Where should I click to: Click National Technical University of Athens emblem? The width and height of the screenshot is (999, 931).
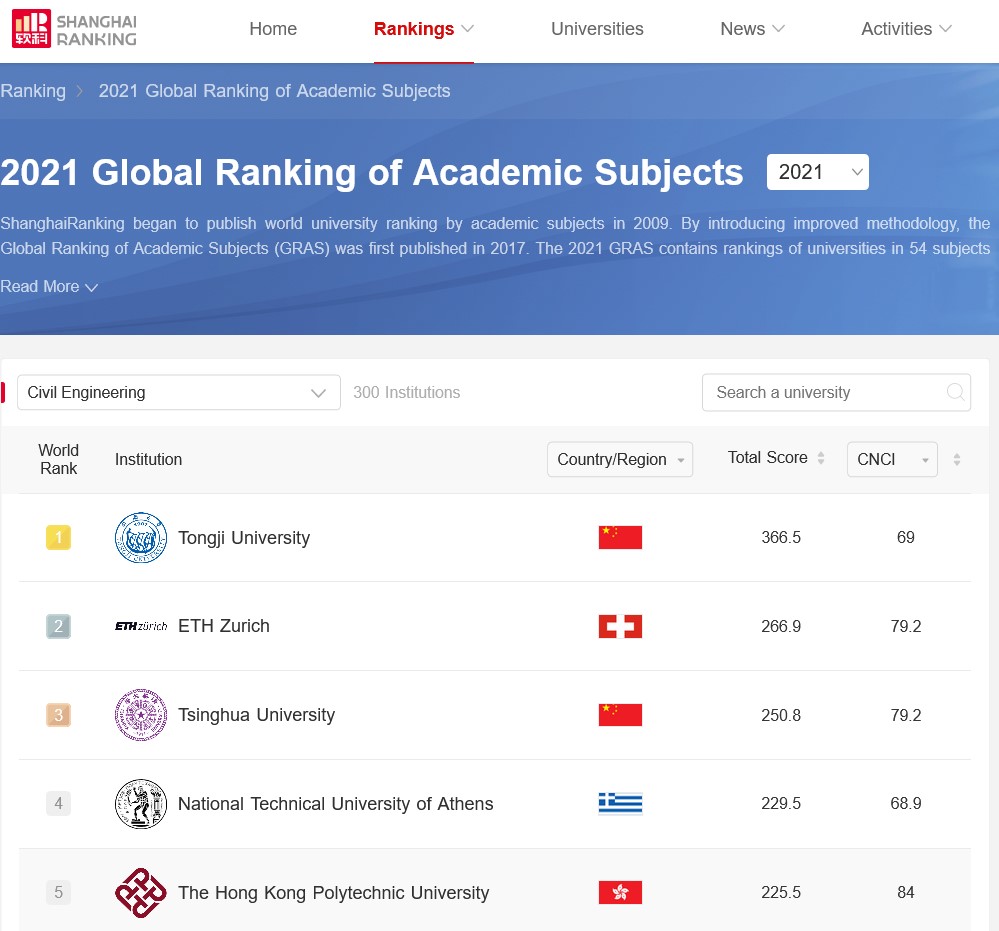click(141, 804)
